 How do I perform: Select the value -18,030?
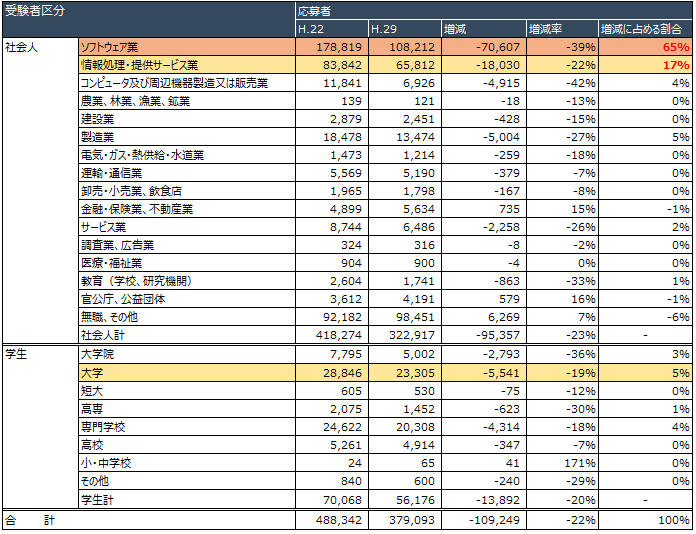coord(498,65)
